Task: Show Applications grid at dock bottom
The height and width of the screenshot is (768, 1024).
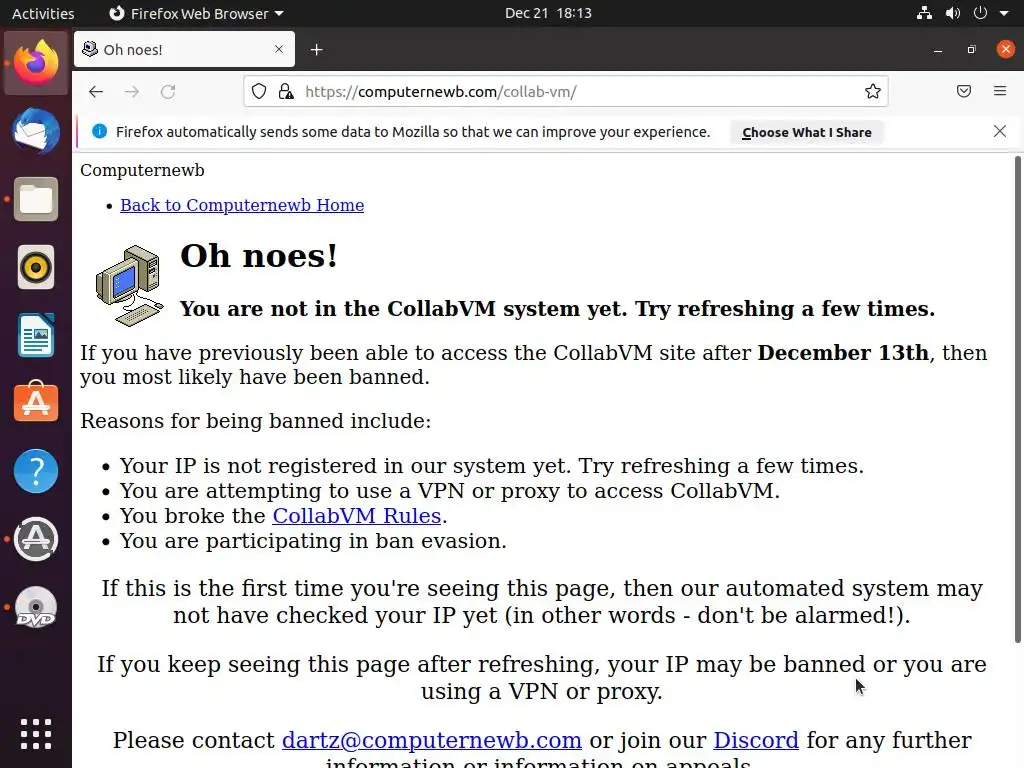Action: (x=36, y=734)
